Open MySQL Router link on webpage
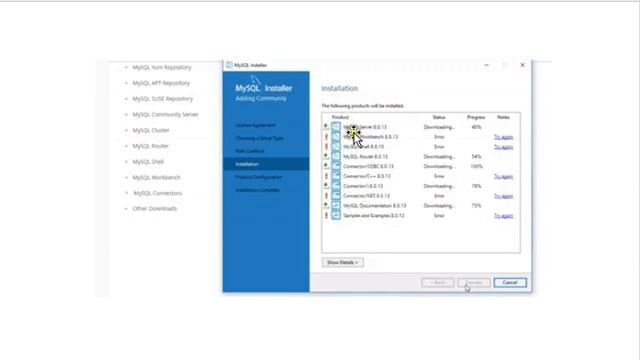The image size is (640, 360). point(150,146)
